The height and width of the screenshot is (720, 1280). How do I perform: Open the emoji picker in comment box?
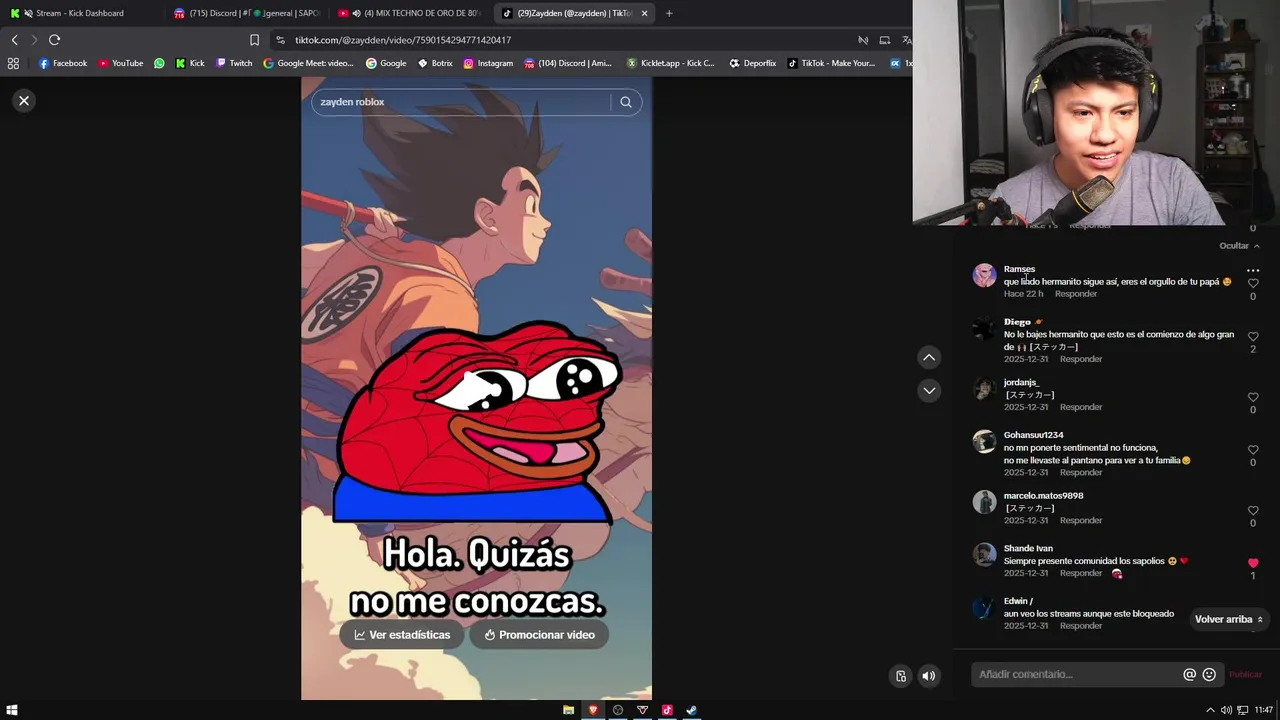coord(1209,674)
